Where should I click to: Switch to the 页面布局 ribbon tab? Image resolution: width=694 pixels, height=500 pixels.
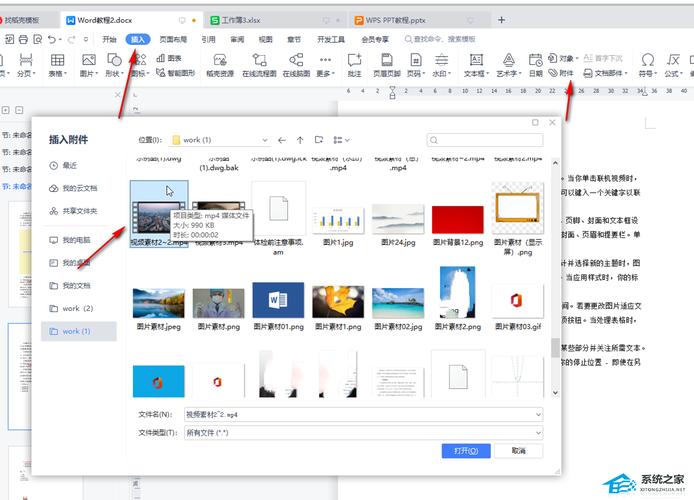(173, 39)
